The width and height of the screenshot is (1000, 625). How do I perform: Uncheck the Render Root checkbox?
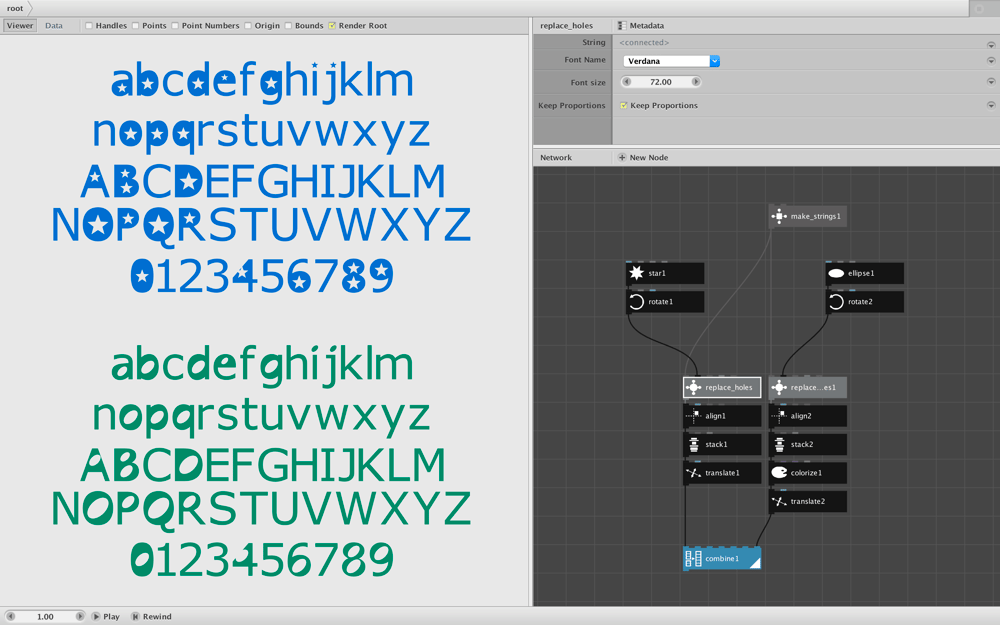[332, 26]
